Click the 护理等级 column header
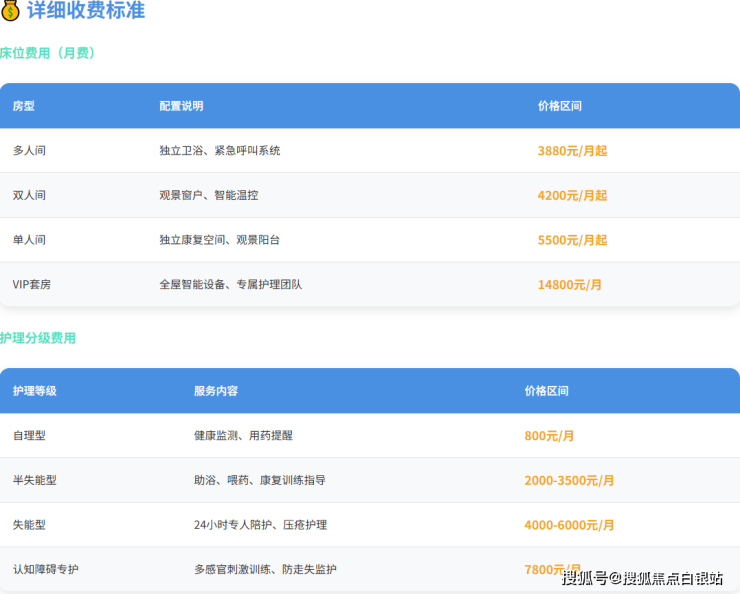Viewport: 740px width, 594px height. click(x=35, y=391)
